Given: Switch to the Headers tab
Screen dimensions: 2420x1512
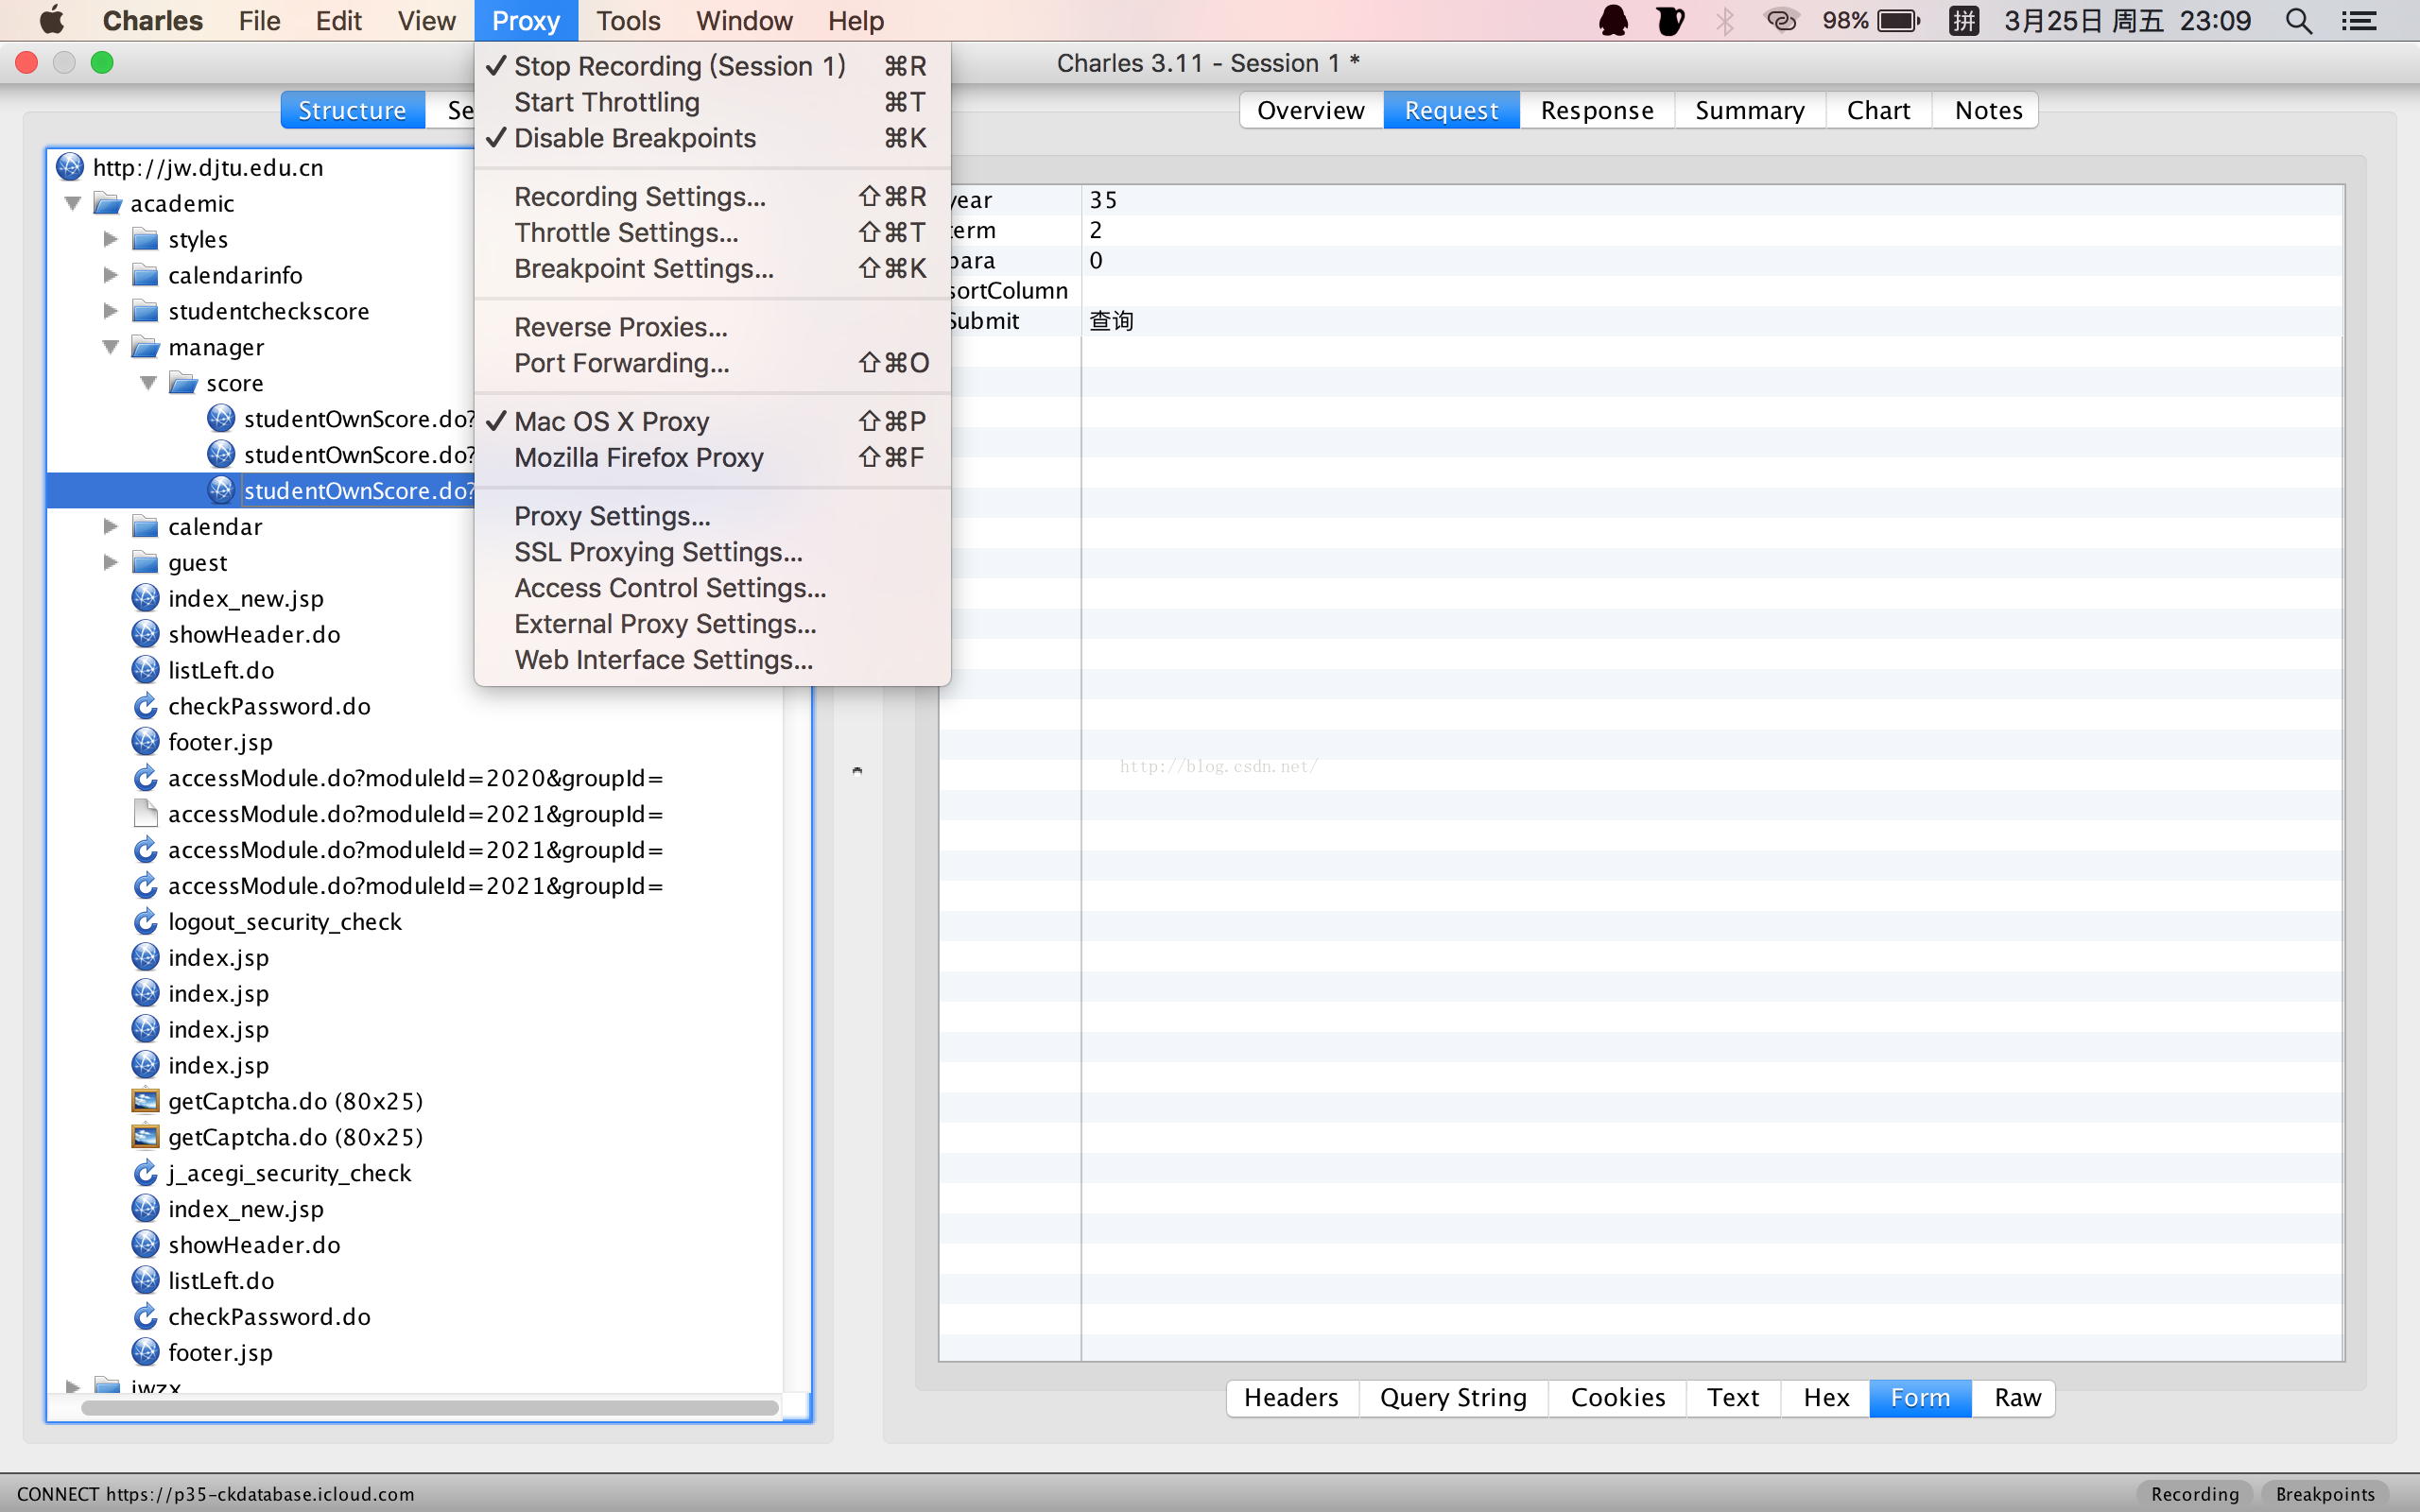Looking at the screenshot, I should pyautogui.click(x=1291, y=1397).
